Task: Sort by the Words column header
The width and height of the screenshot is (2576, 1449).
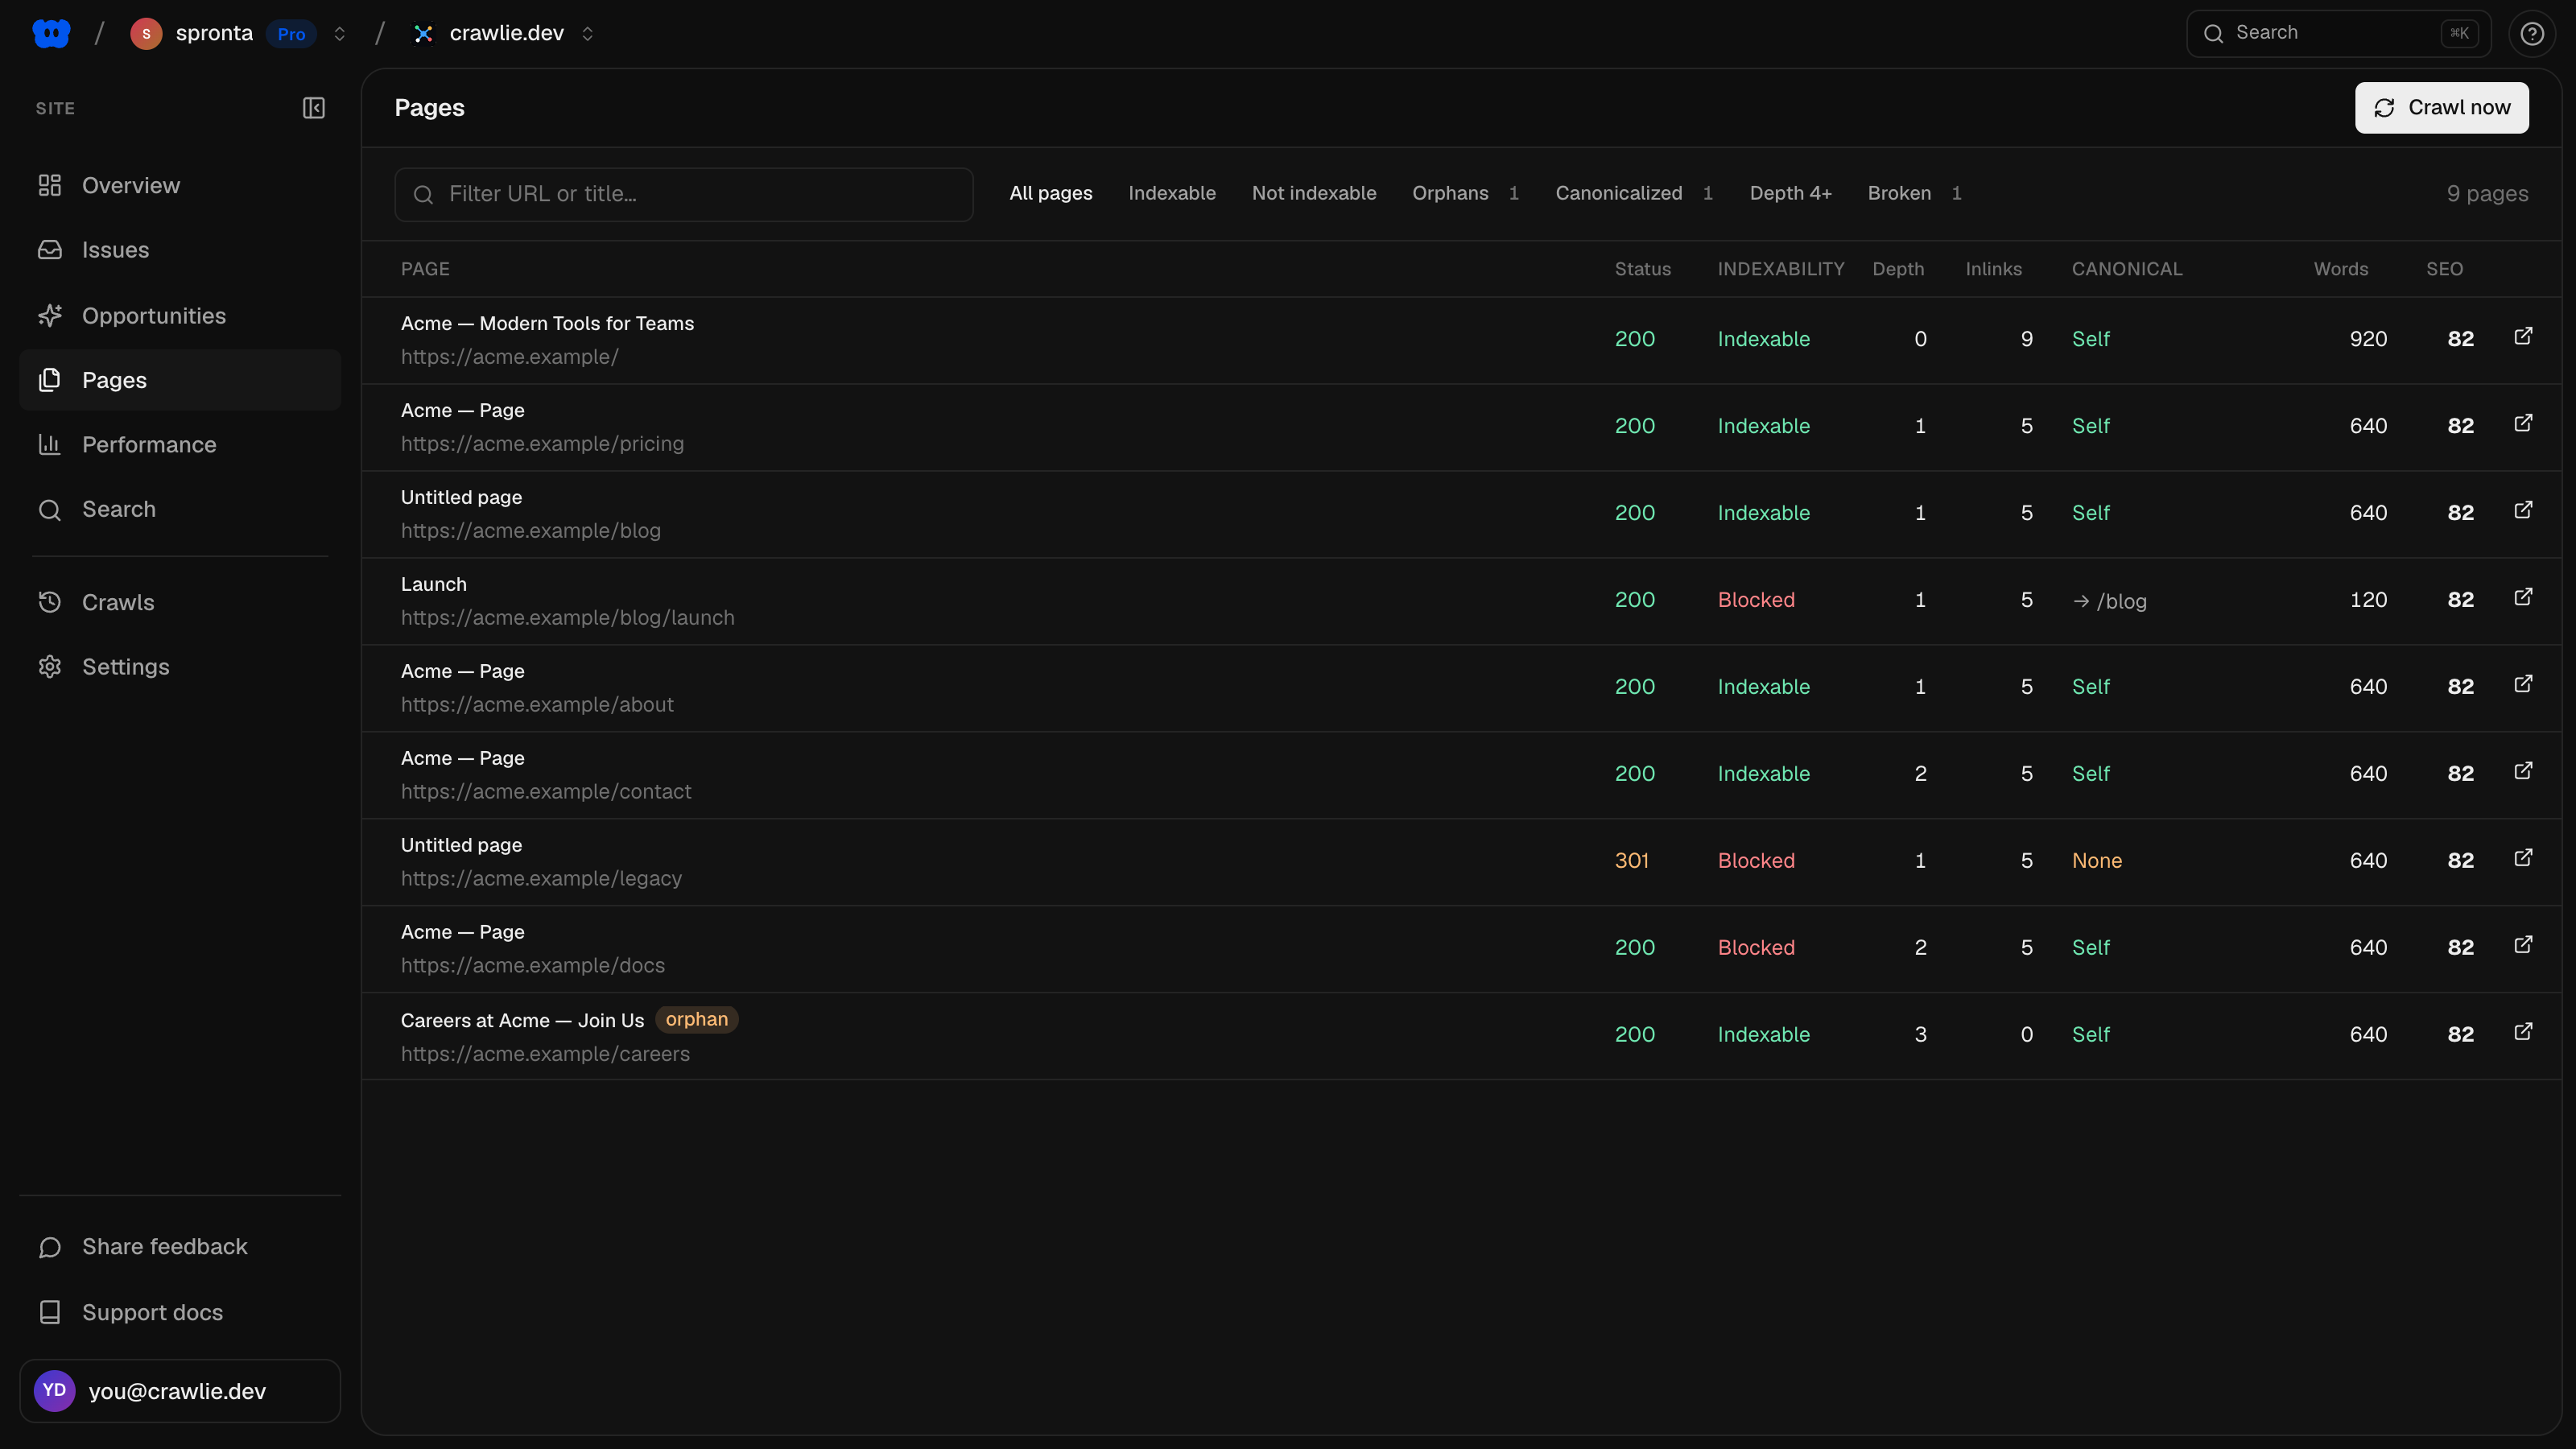Action: click(2340, 269)
